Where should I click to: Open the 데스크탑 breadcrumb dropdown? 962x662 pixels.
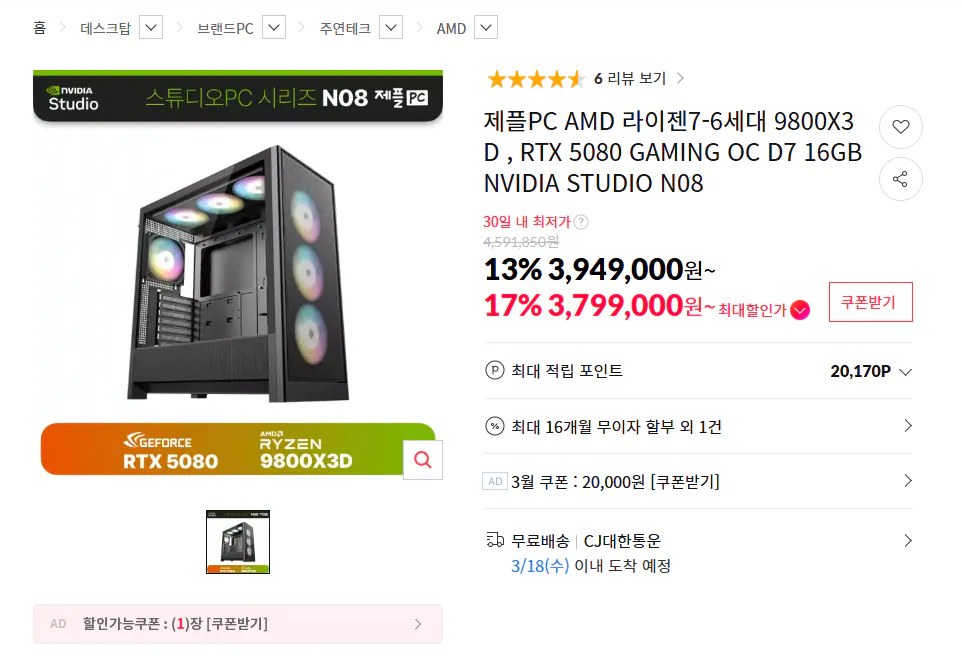coord(150,27)
